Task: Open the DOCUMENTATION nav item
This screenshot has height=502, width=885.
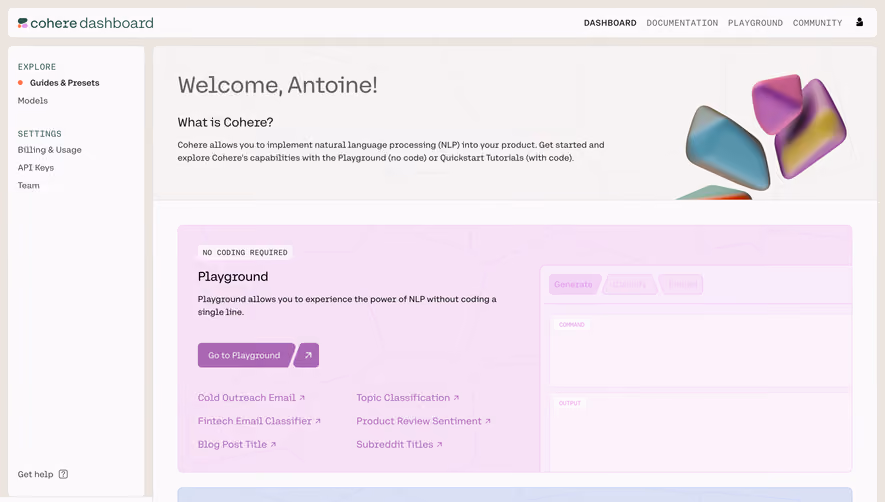Action: click(682, 23)
